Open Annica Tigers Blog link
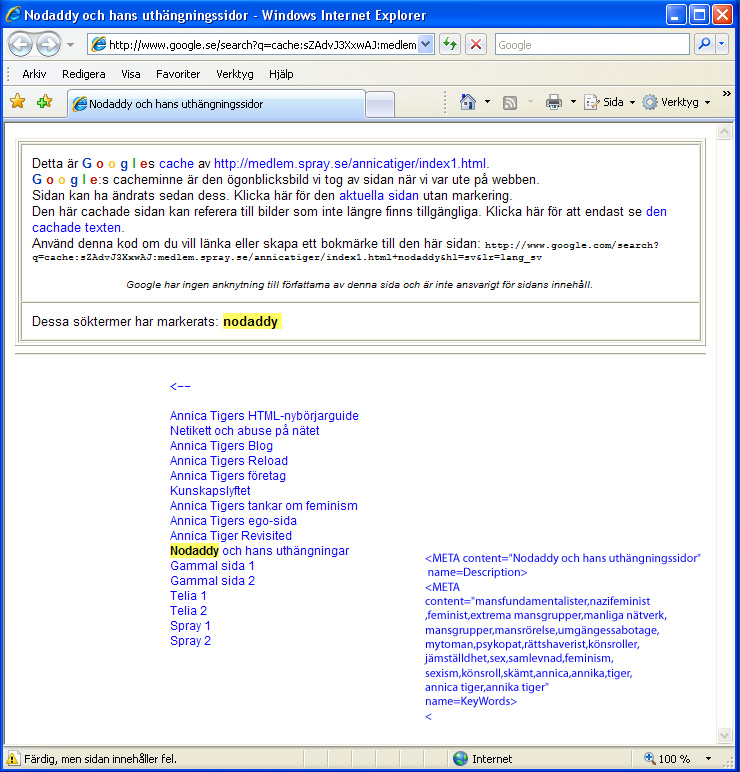Image resolution: width=740 pixels, height=772 pixels. (221, 446)
